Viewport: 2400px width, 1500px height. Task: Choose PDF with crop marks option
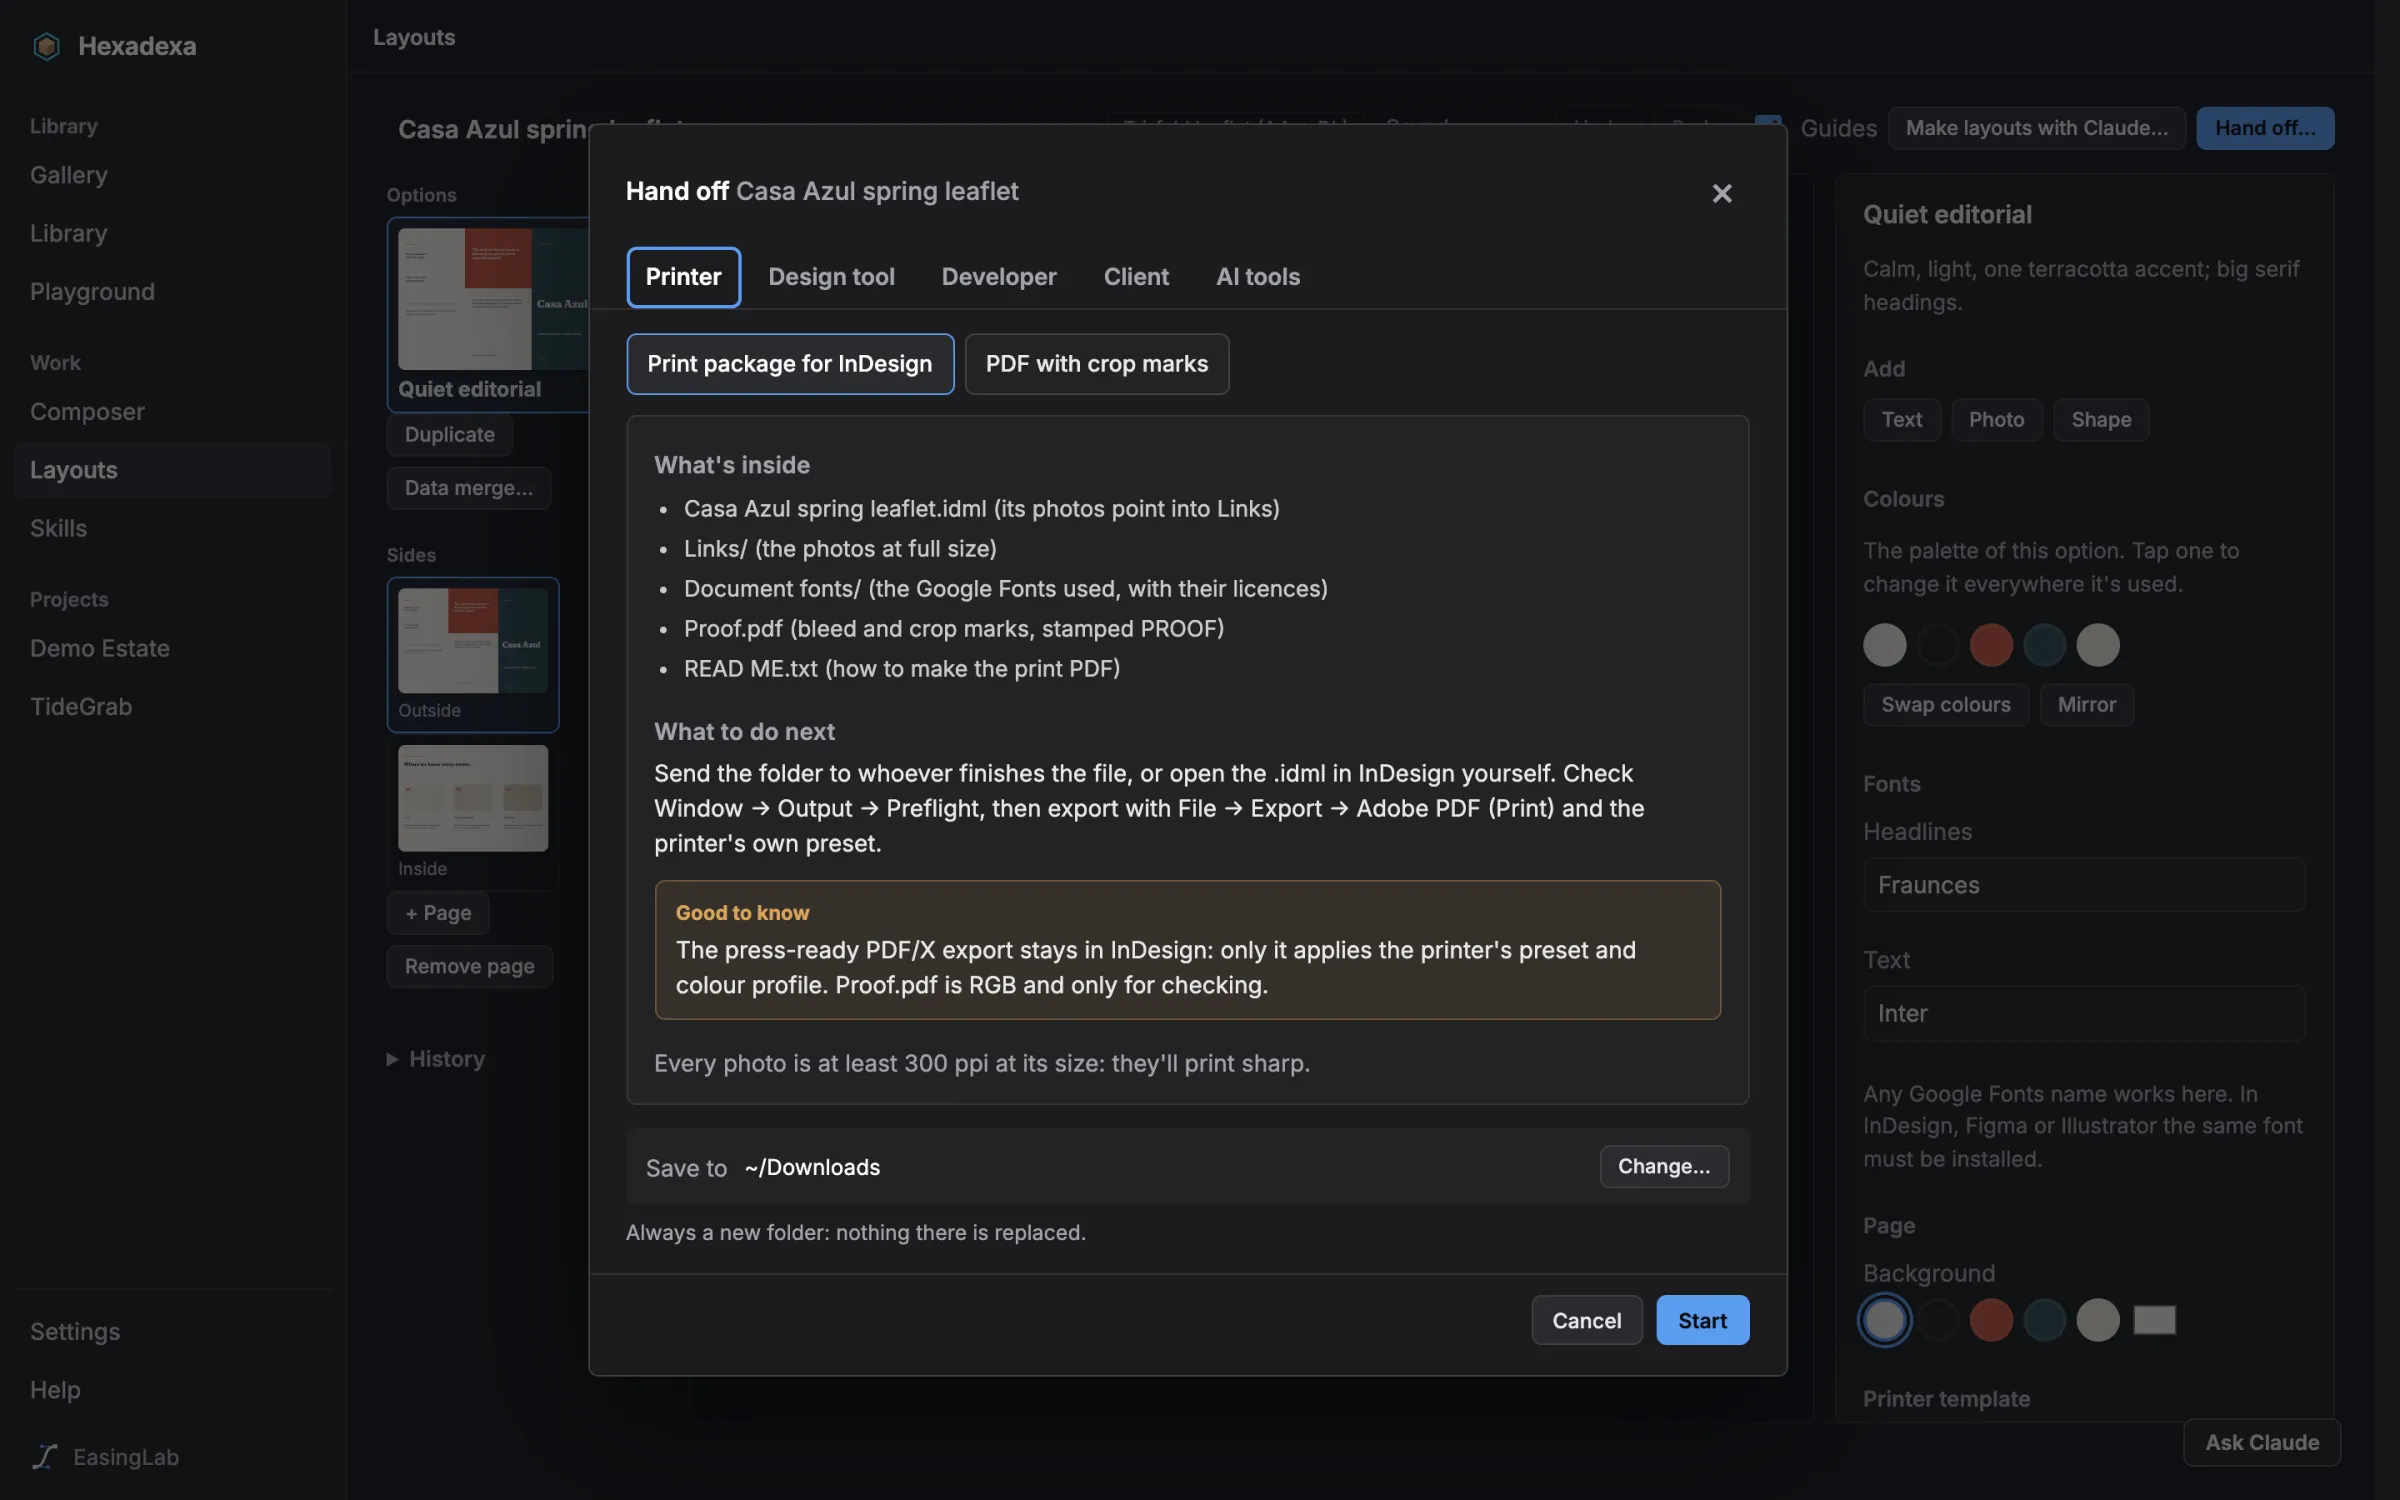pyautogui.click(x=1096, y=364)
